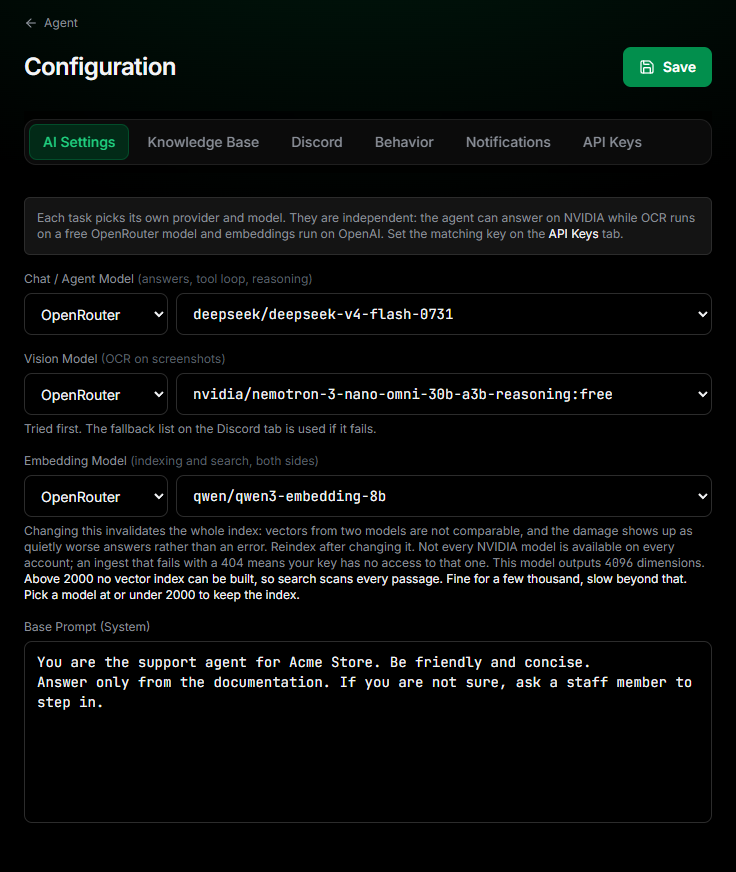The height and width of the screenshot is (872, 736).
Task: Save the configuration
Action: click(x=667, y=67)
